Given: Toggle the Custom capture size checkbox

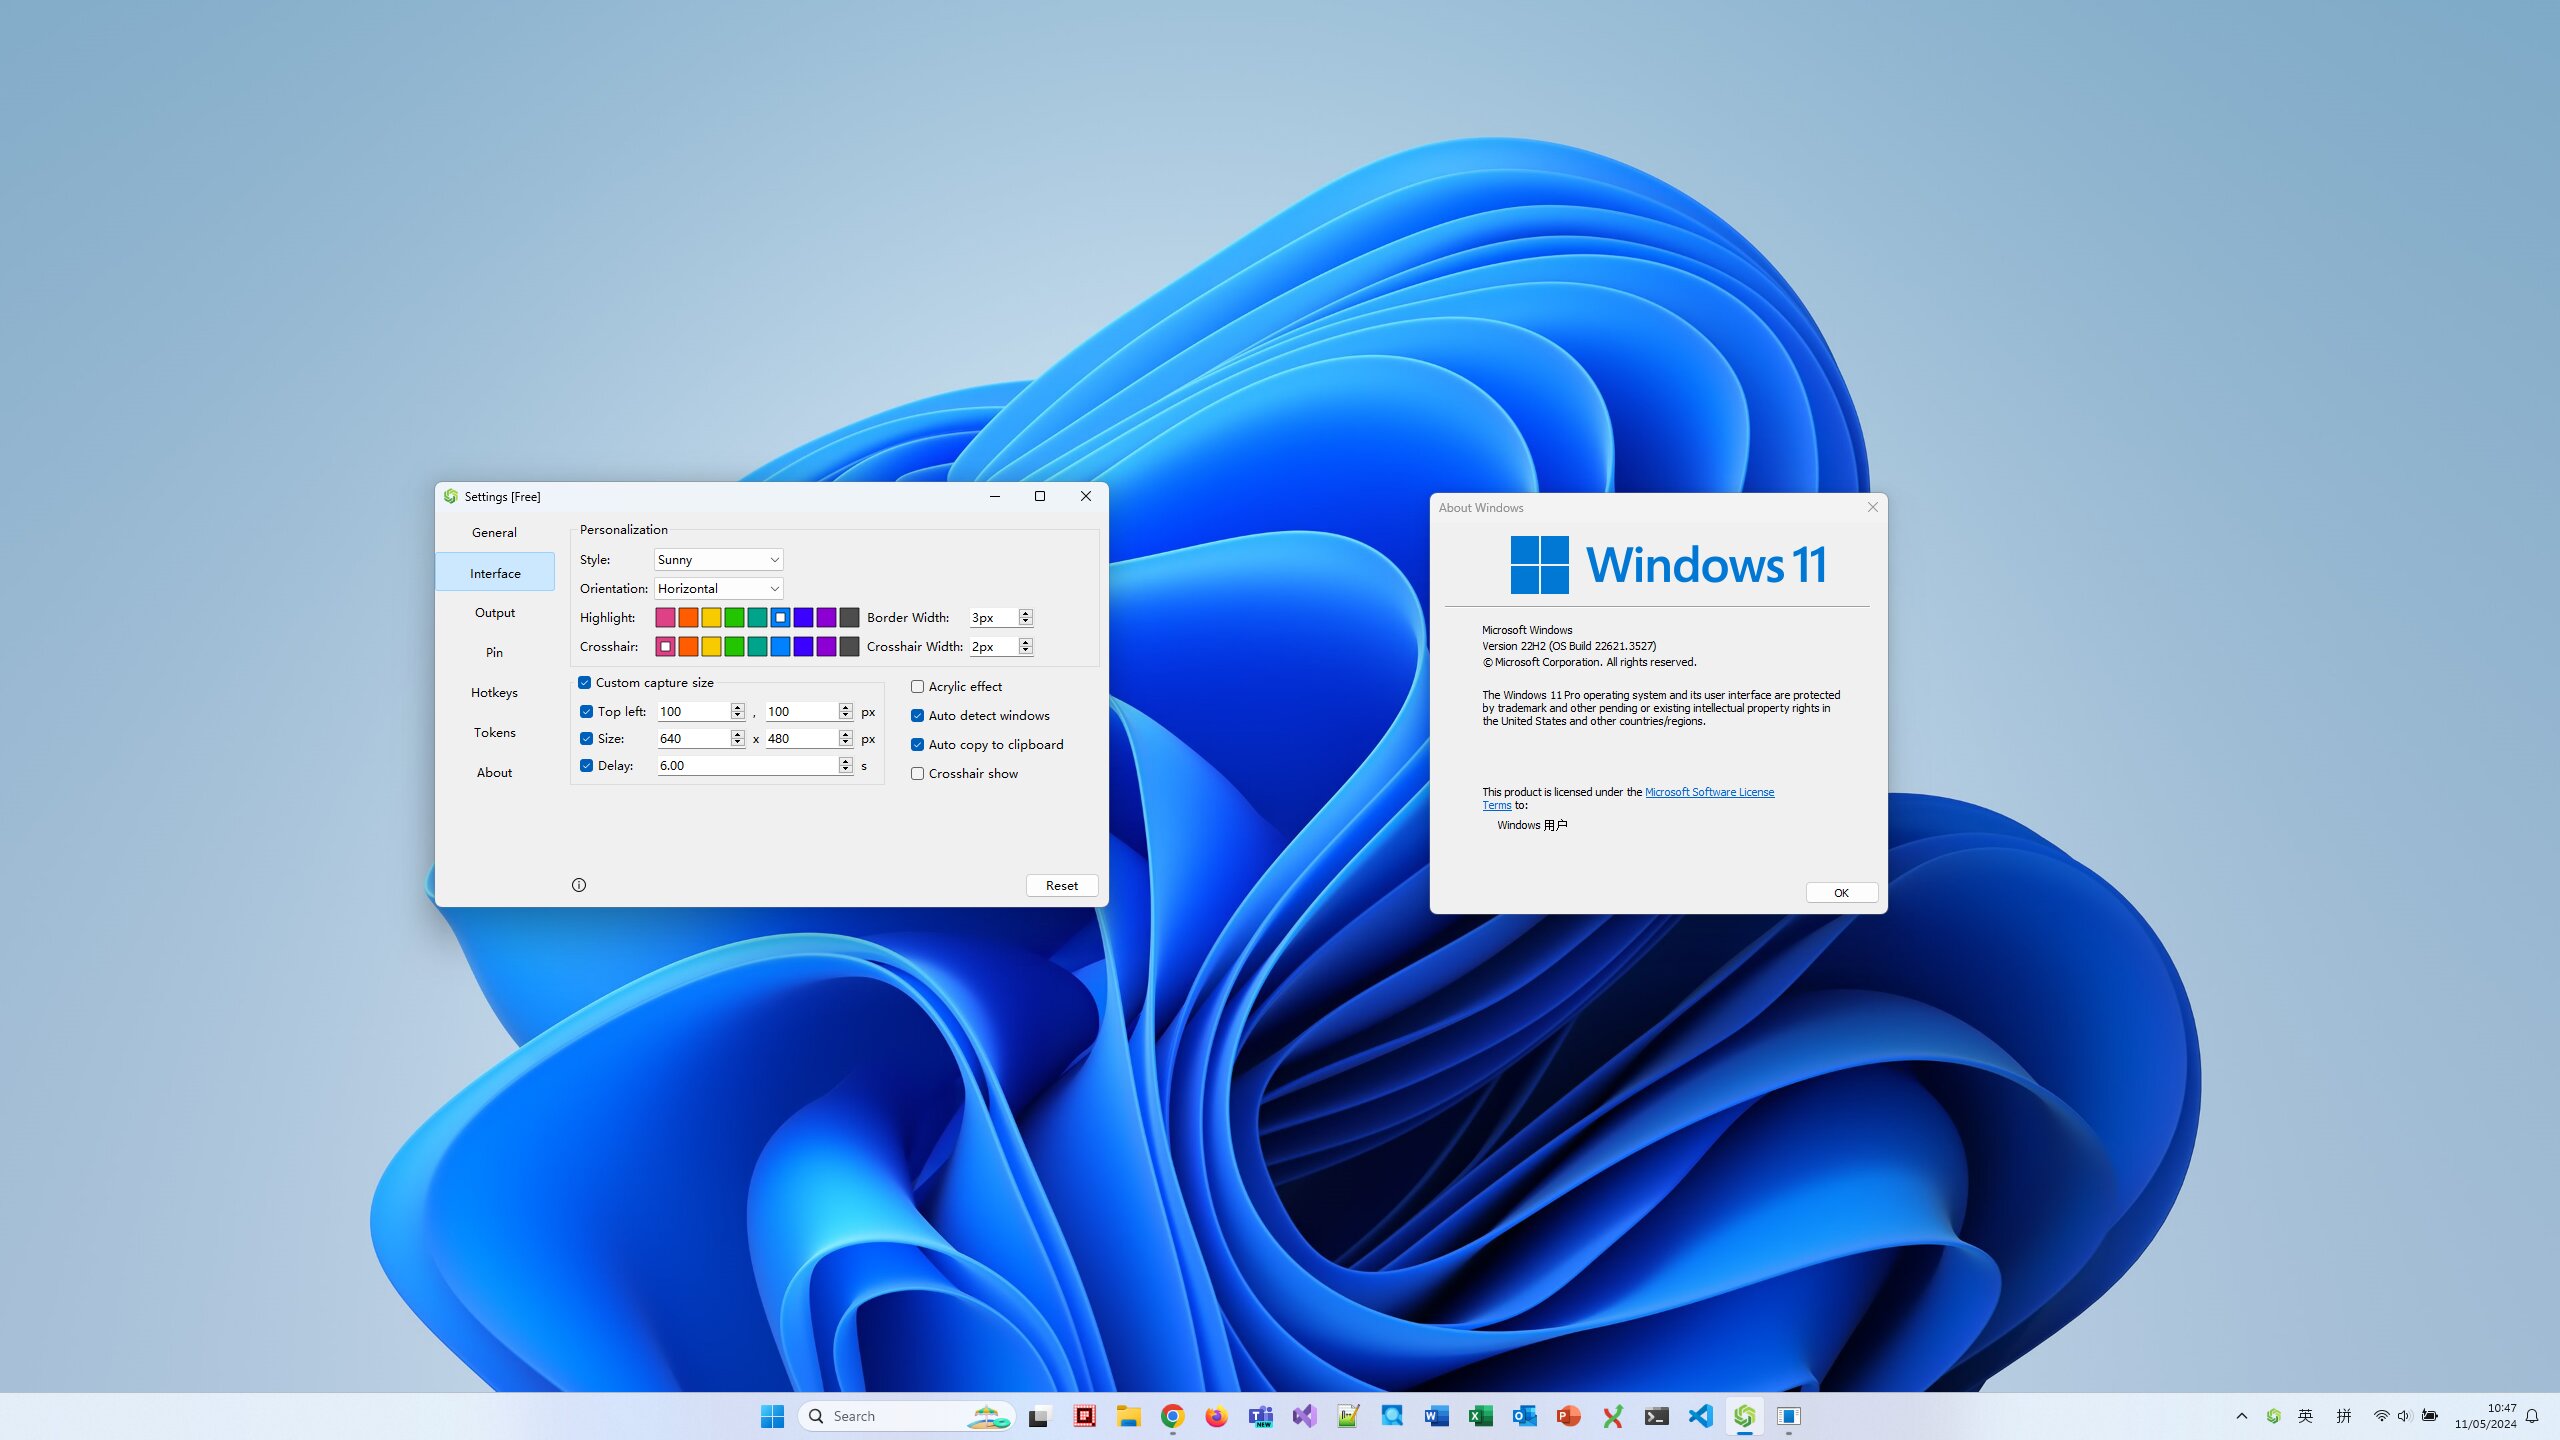Looking at the screenshot, I should 584,682.
